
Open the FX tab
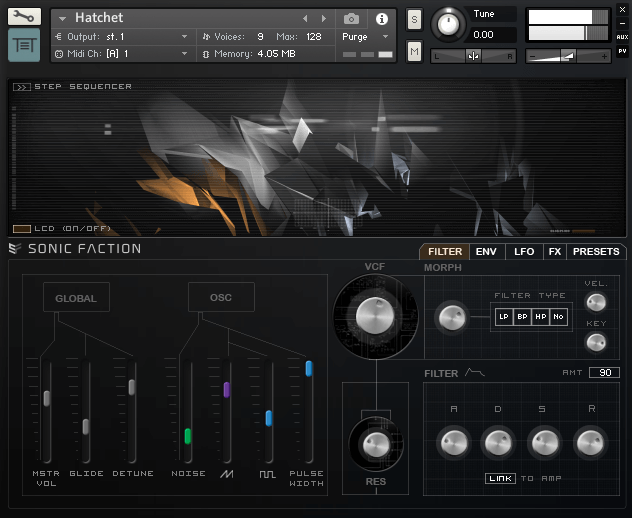555,252
